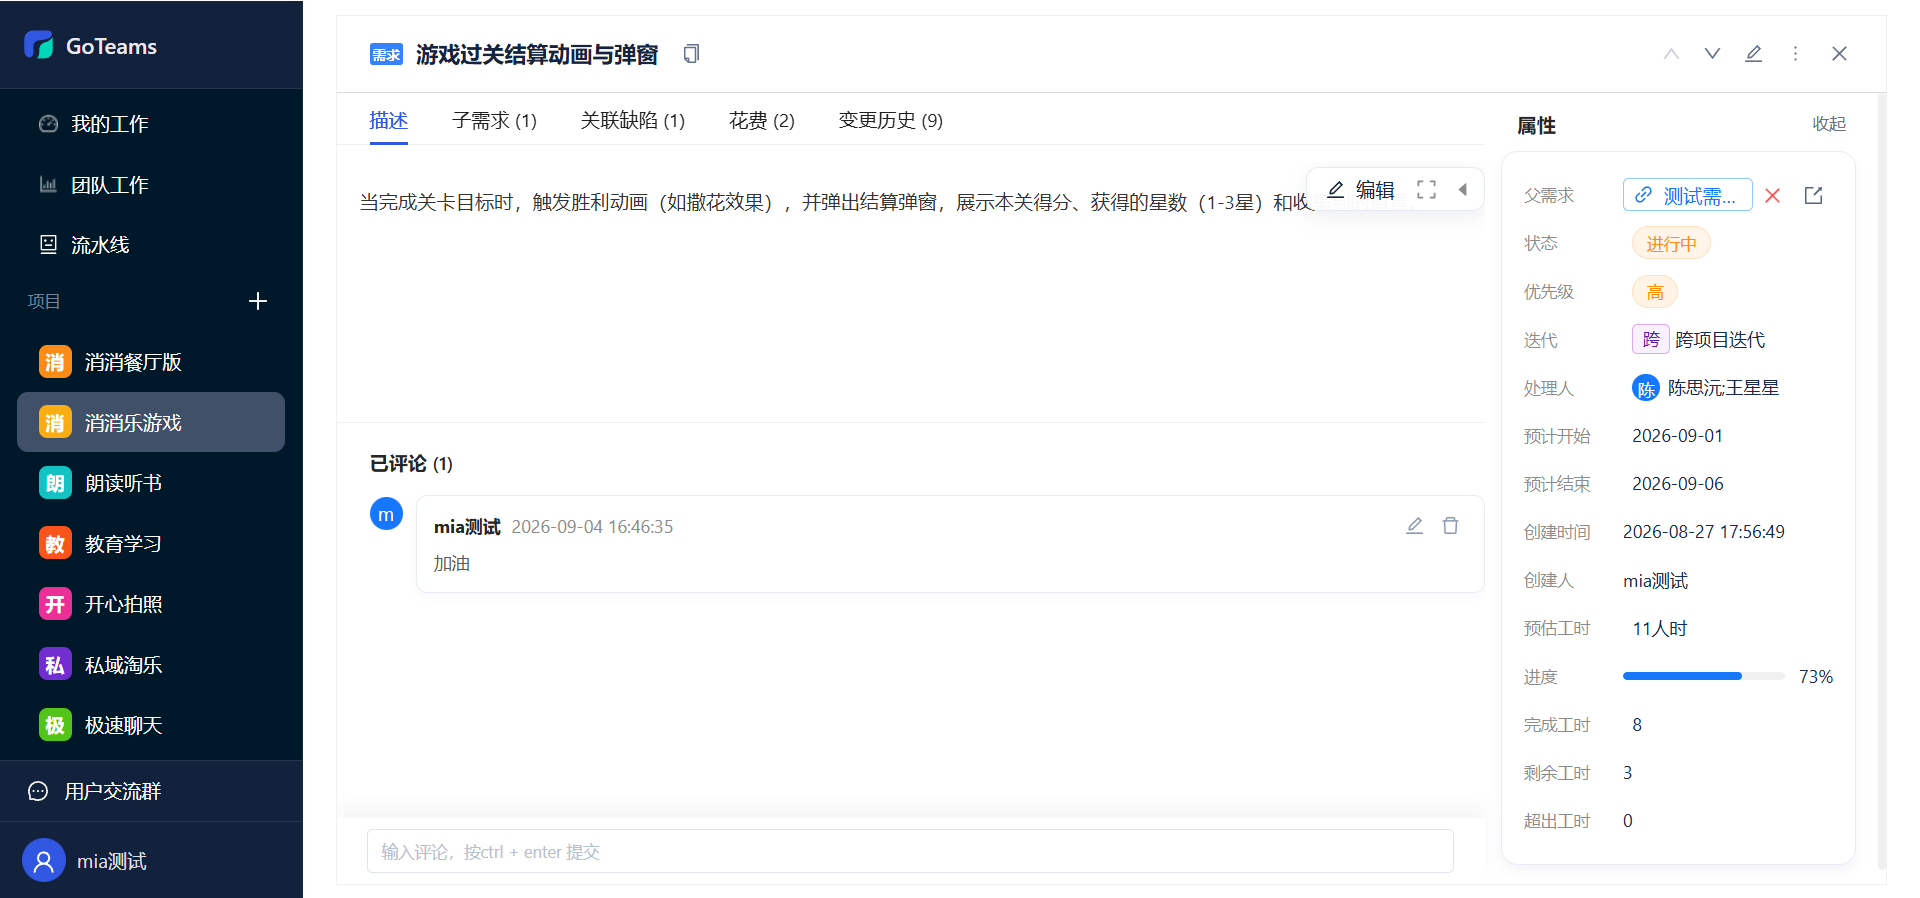The image size is (1920, 898).
Task: Click the pencil edit icon in header
Action: (1753, 54)
